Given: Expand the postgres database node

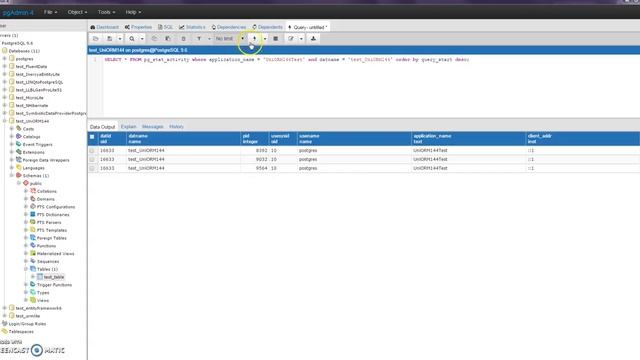Looking at the screenshot, I should tap(4, 59).
